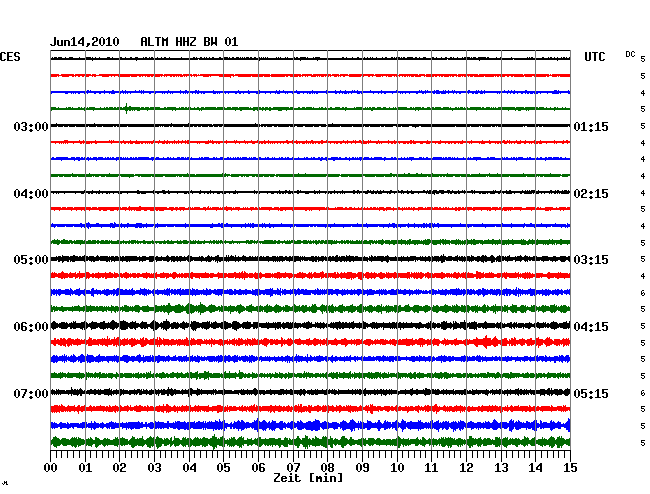Image resolution: width=650 pixels, height=494 pixels.
Task: Select minute tick label 01
Action: pyautogui.click(x=85, y=467)
